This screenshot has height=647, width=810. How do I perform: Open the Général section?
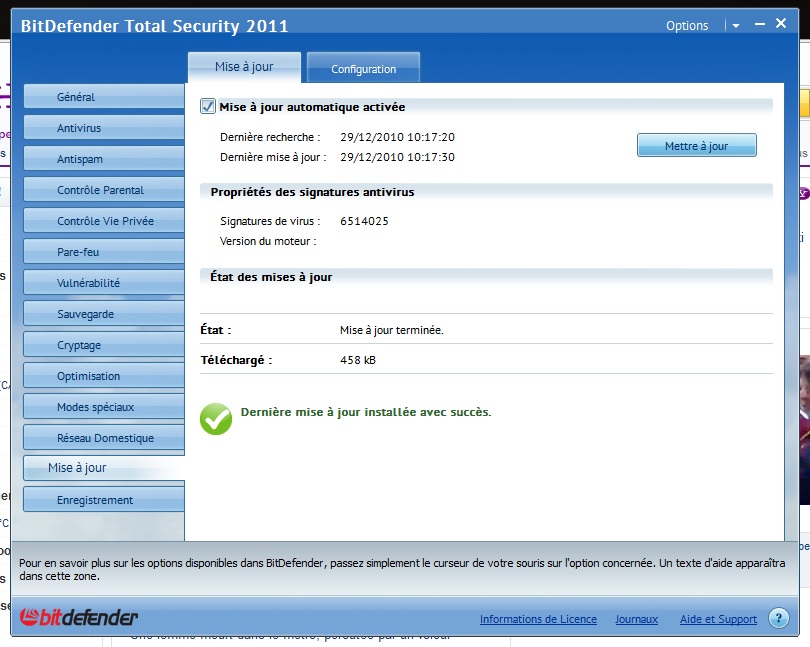point(104,97)
